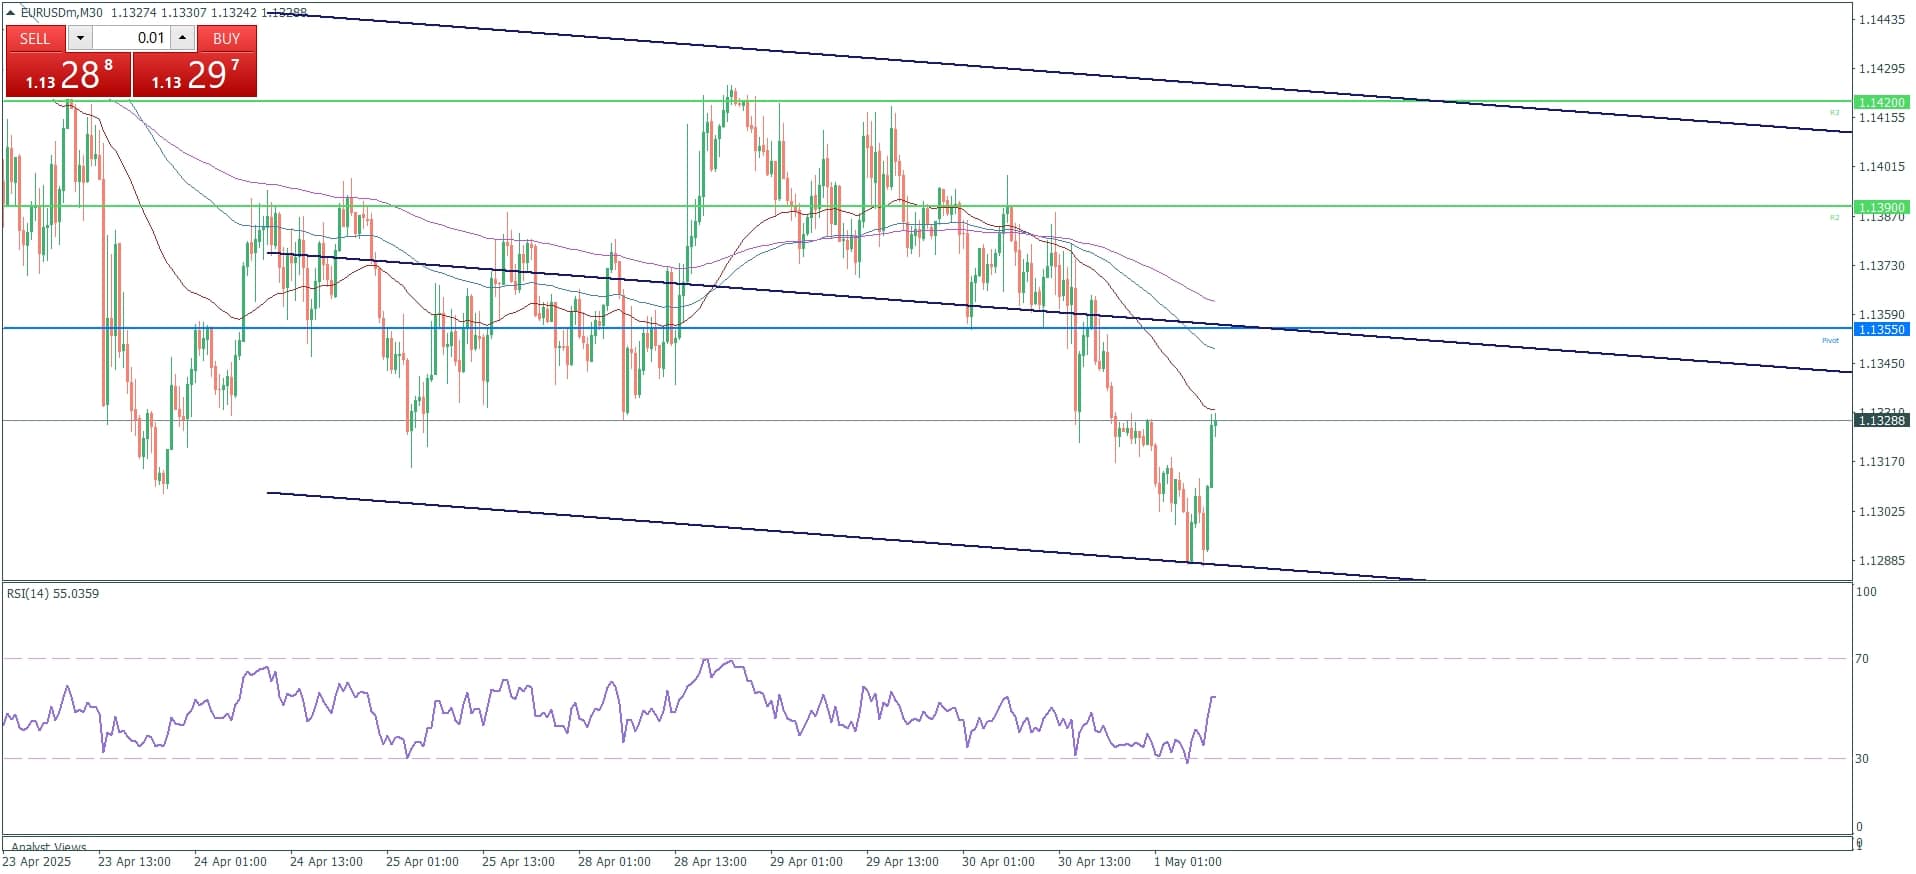Click the 23 Apr 2025 date label

37,861
